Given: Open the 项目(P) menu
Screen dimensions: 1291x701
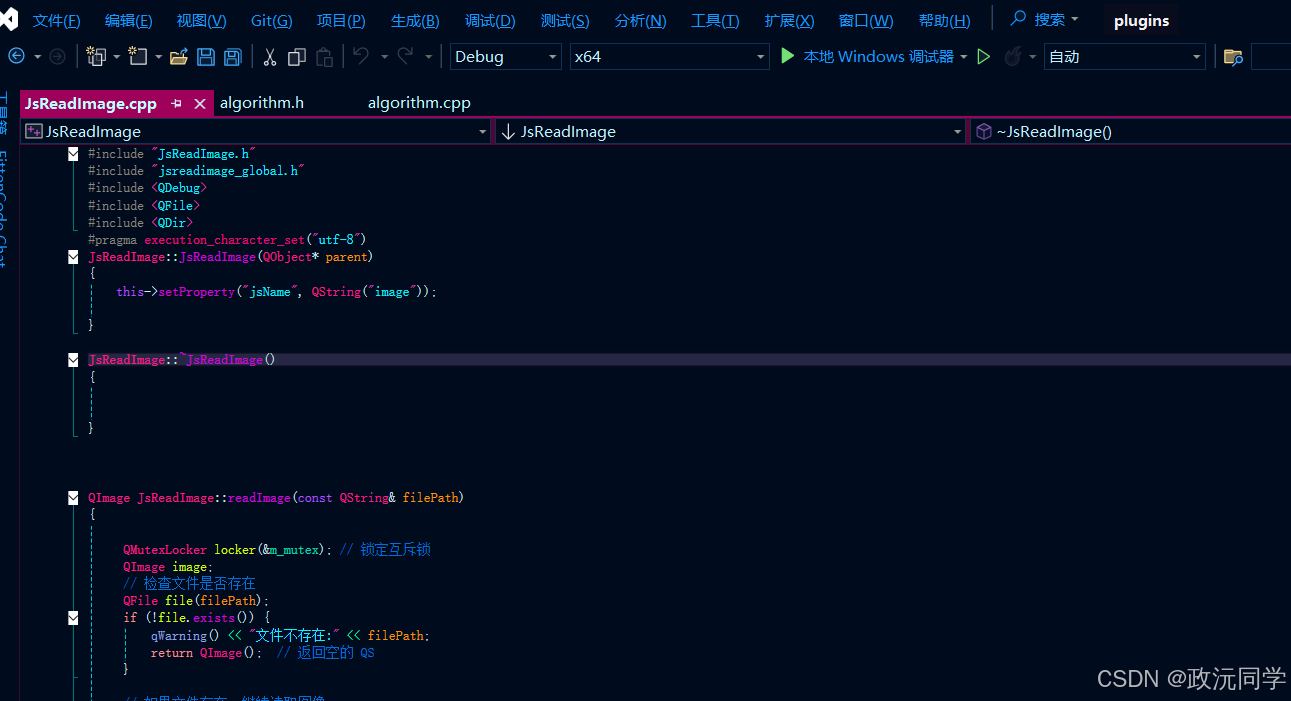Looking at the screenshot, I should coord(341,21).
